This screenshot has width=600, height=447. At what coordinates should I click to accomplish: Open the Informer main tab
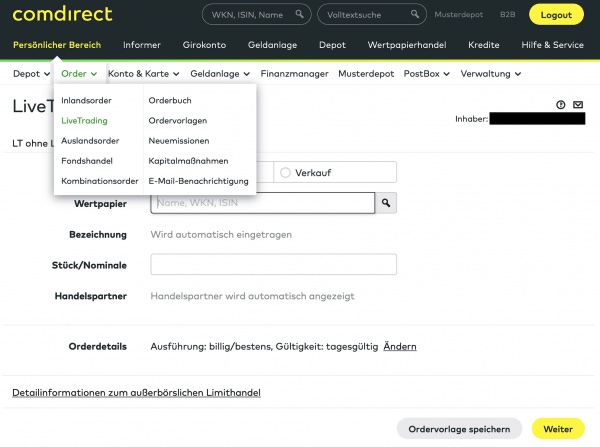coord(142,45)
